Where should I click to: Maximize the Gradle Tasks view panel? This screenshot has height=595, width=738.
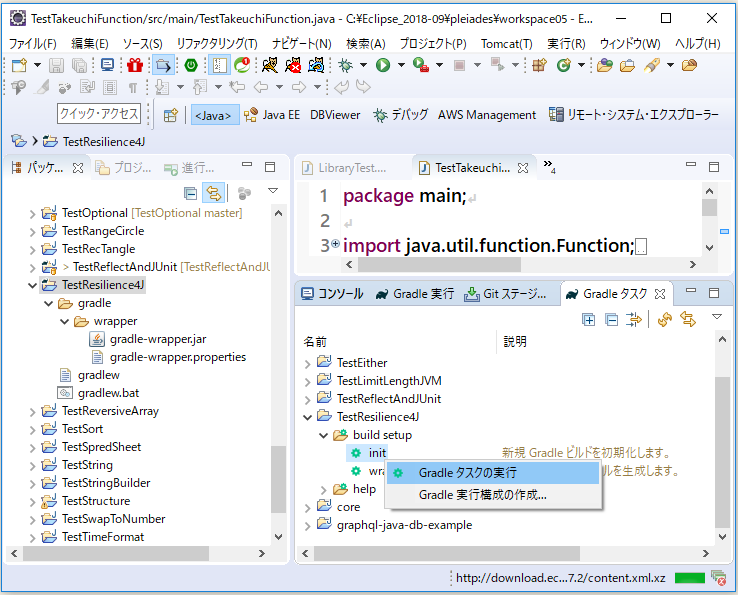[x=714, y=293]
